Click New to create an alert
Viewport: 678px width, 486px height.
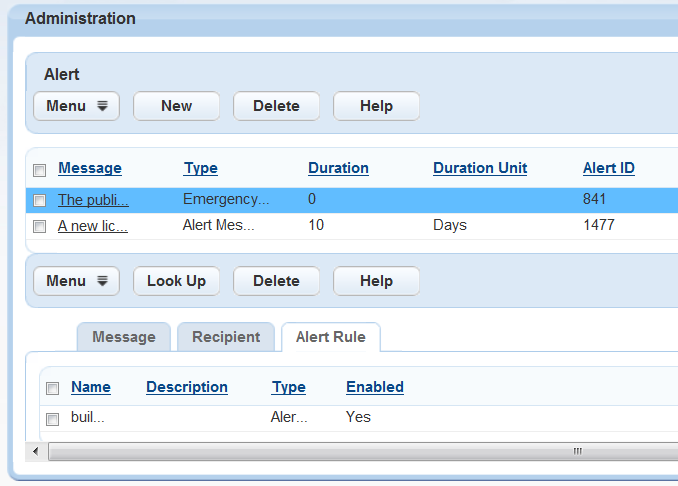176,106
